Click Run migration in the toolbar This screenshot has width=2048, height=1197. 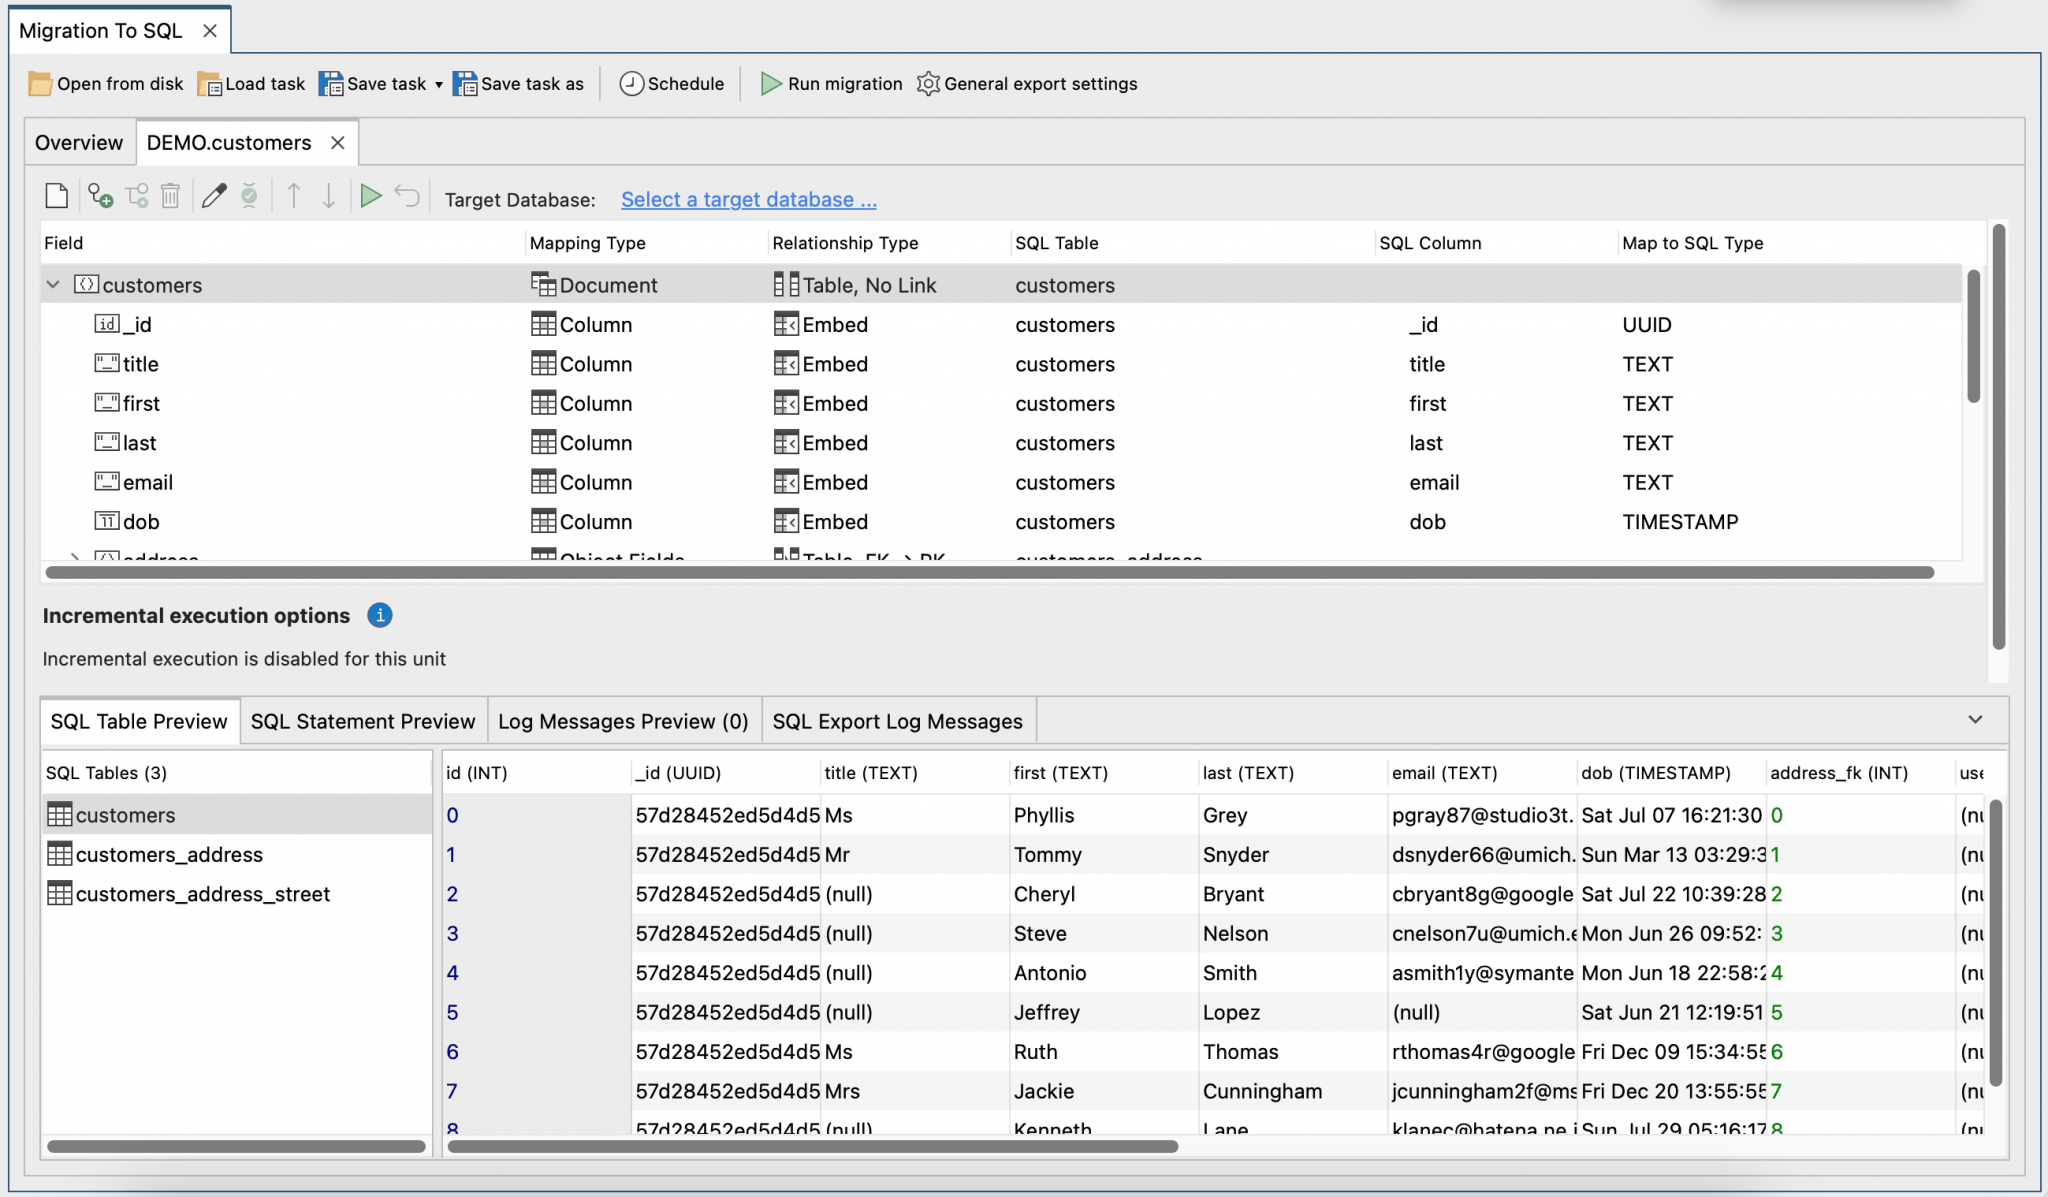(831, 84)
